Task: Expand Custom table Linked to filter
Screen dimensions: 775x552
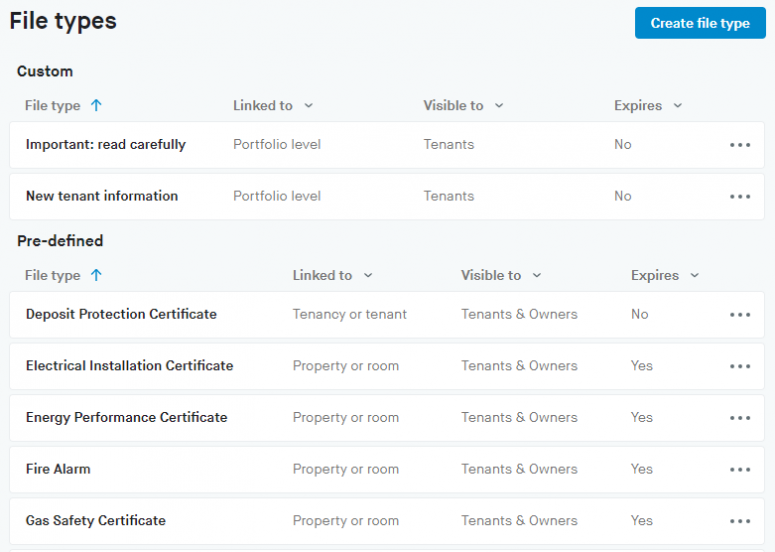Action: [x=308, y=106]
